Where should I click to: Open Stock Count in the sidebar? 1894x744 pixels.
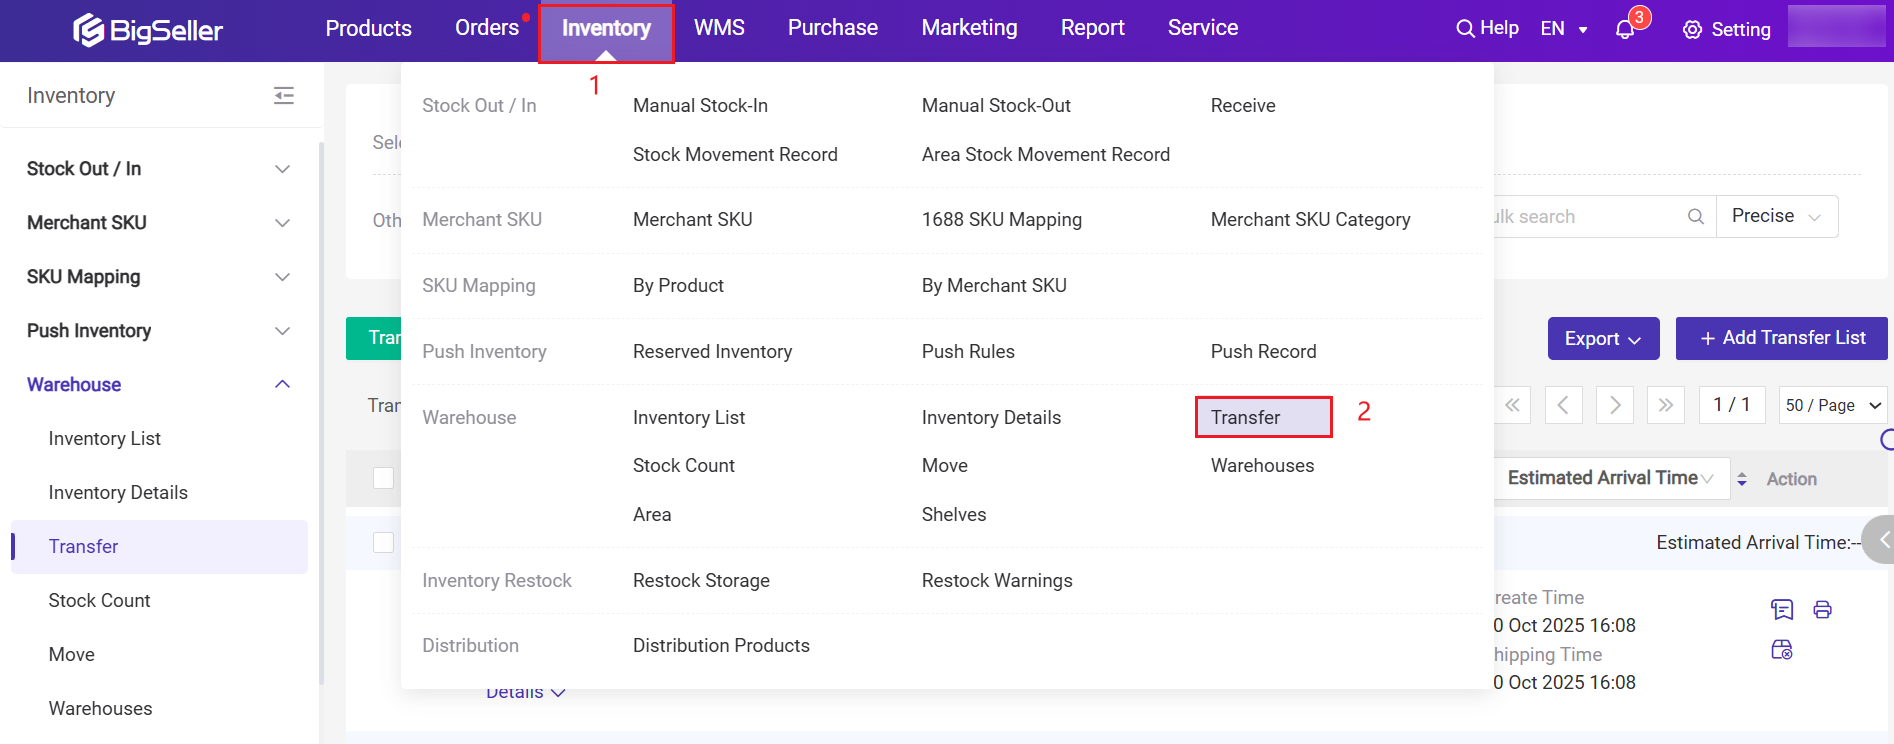[99, 601]
